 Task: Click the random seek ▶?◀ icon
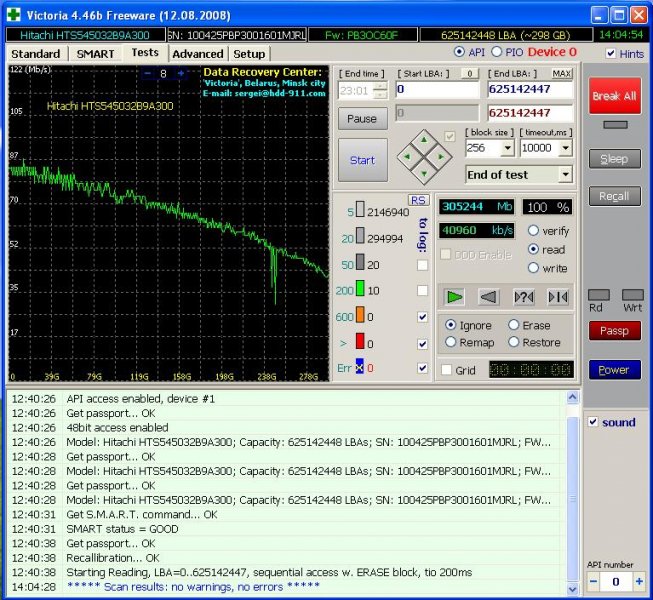(x=523, y=296)
